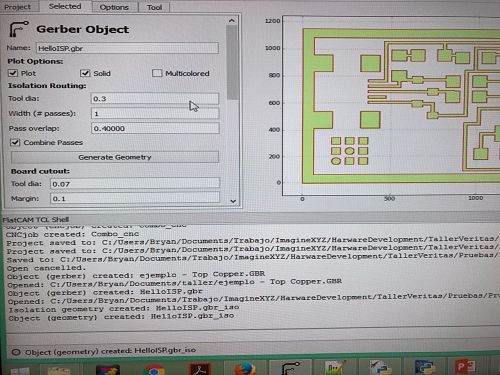500x375 pixels.
Task: Click the Board cutout Tool dia field
Action: pos(135,184)
